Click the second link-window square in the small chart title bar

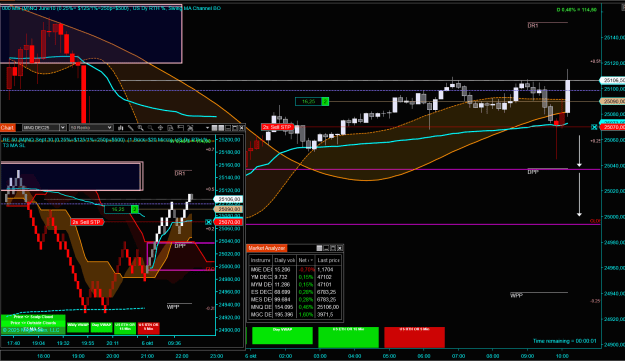pos(221,128)
